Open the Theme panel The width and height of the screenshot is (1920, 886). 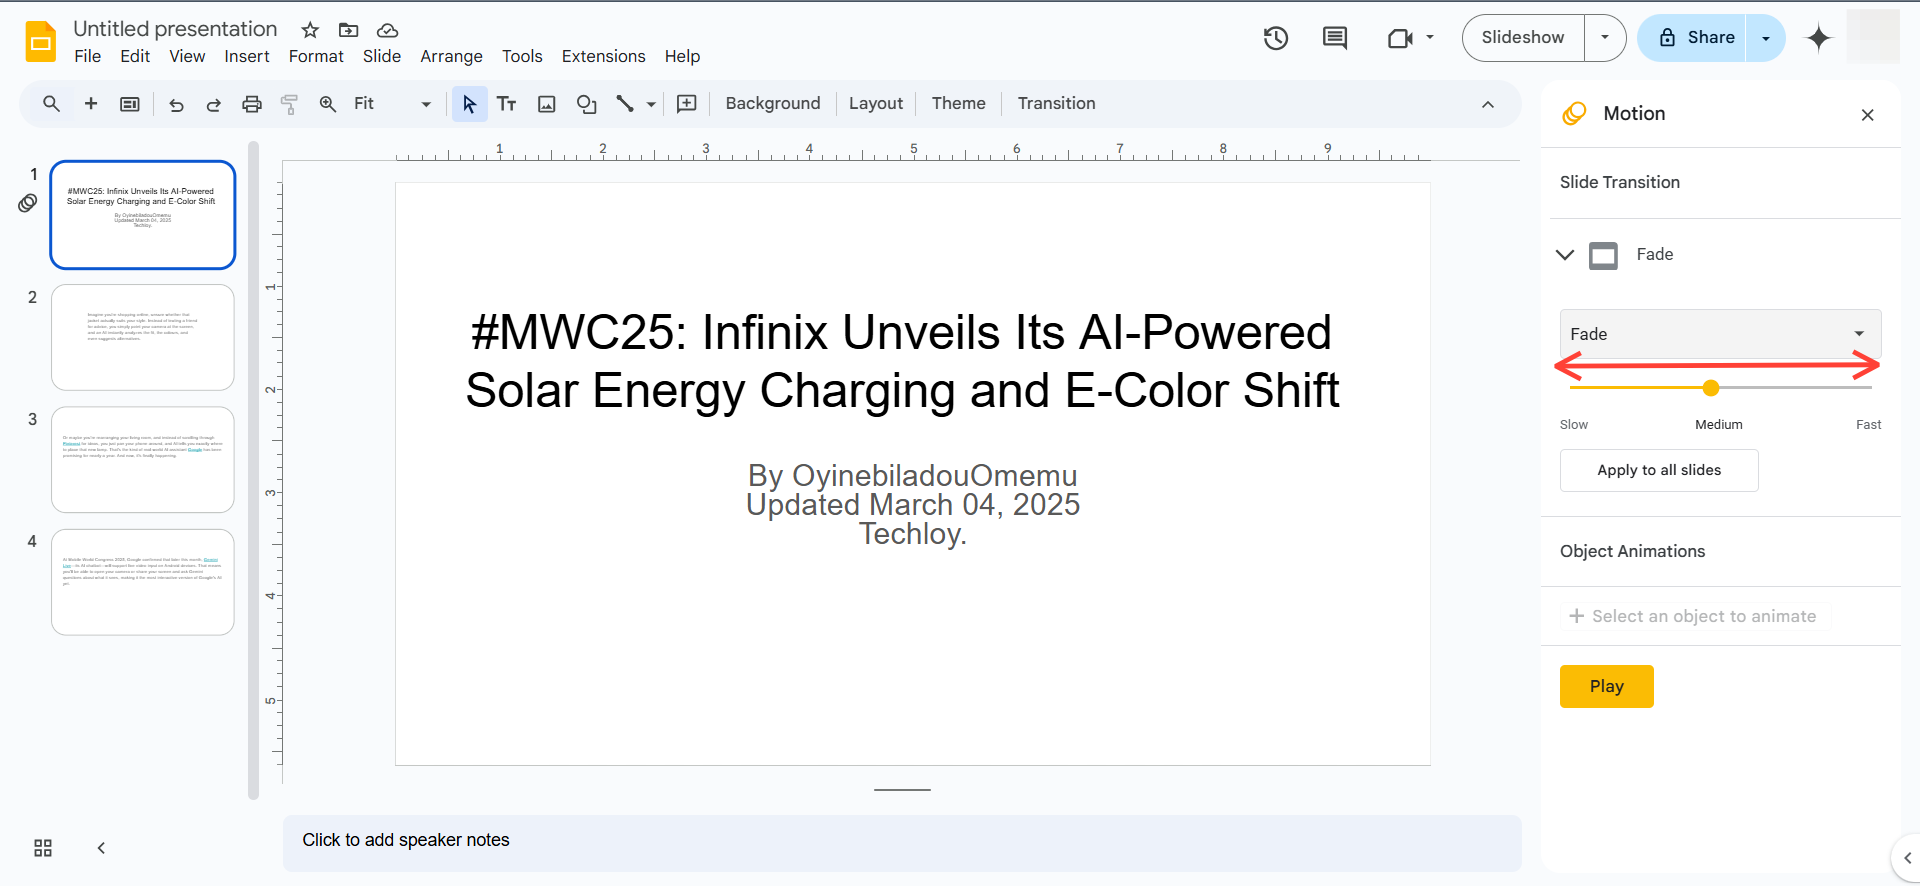point(958,104)
